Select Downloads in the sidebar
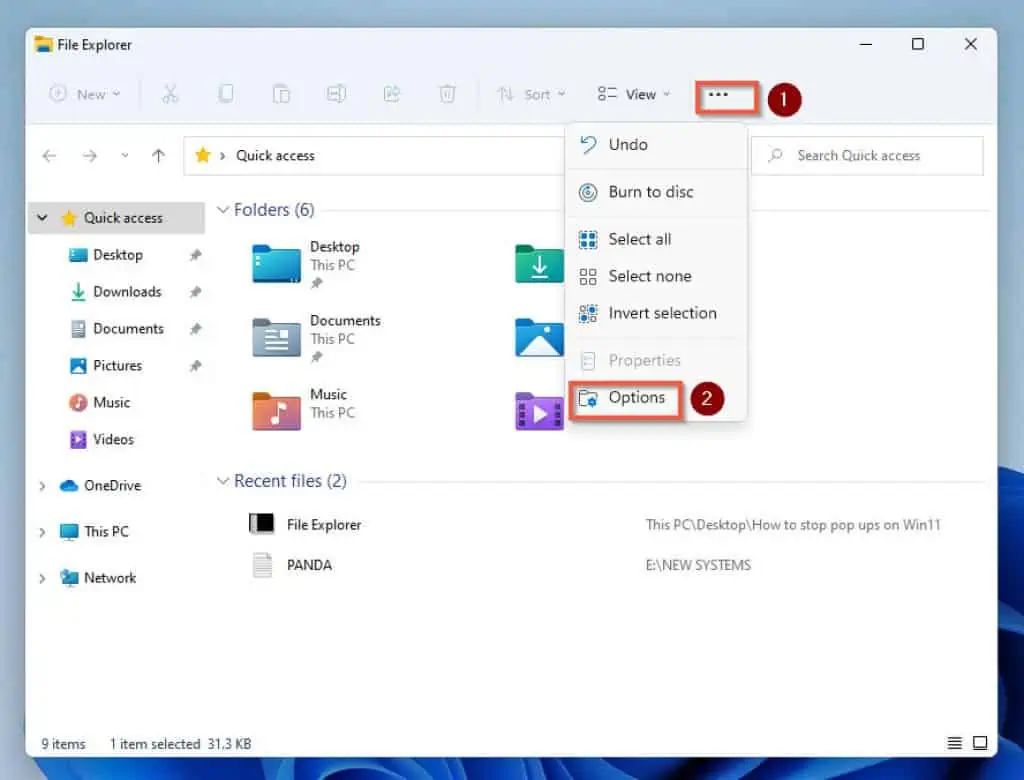The image size is (1024, 780). coord(127,292)
